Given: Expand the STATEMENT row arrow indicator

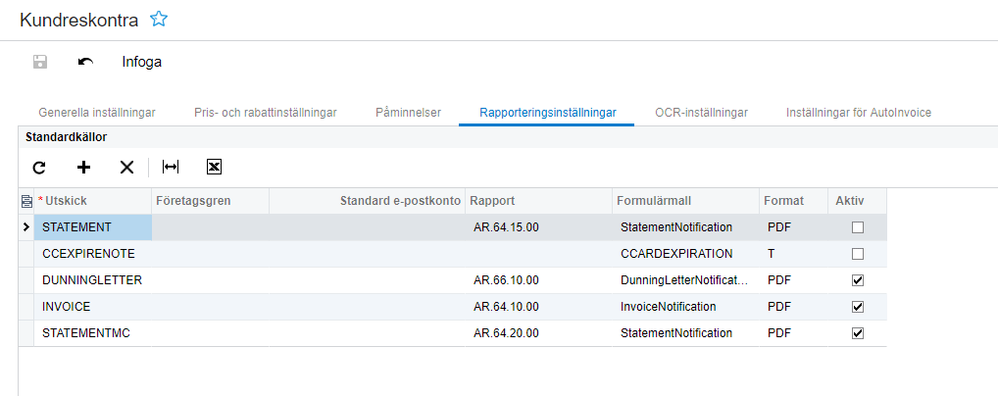Looking at the screenshot, I should pyautogui.click(x=26, y=227).
